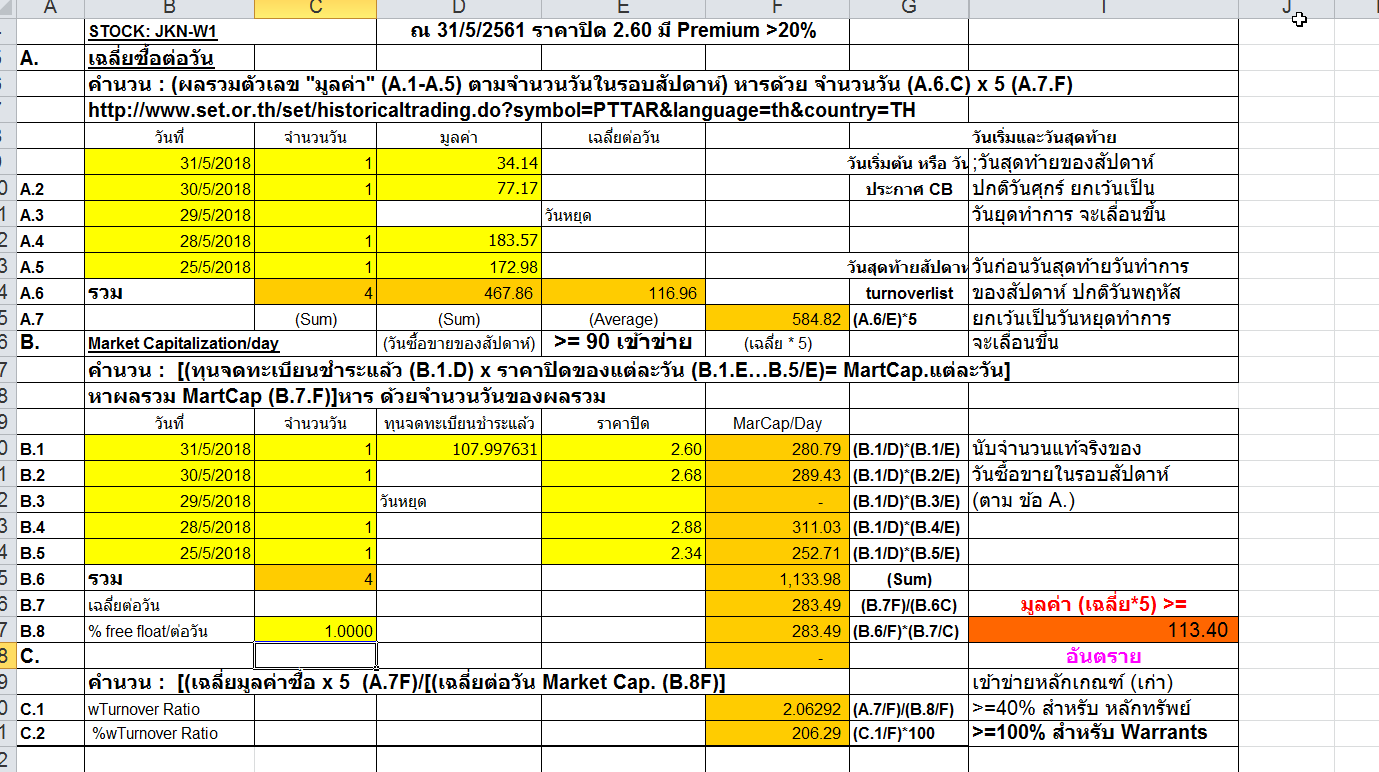Click the average value 116.96

coord(623,292)
